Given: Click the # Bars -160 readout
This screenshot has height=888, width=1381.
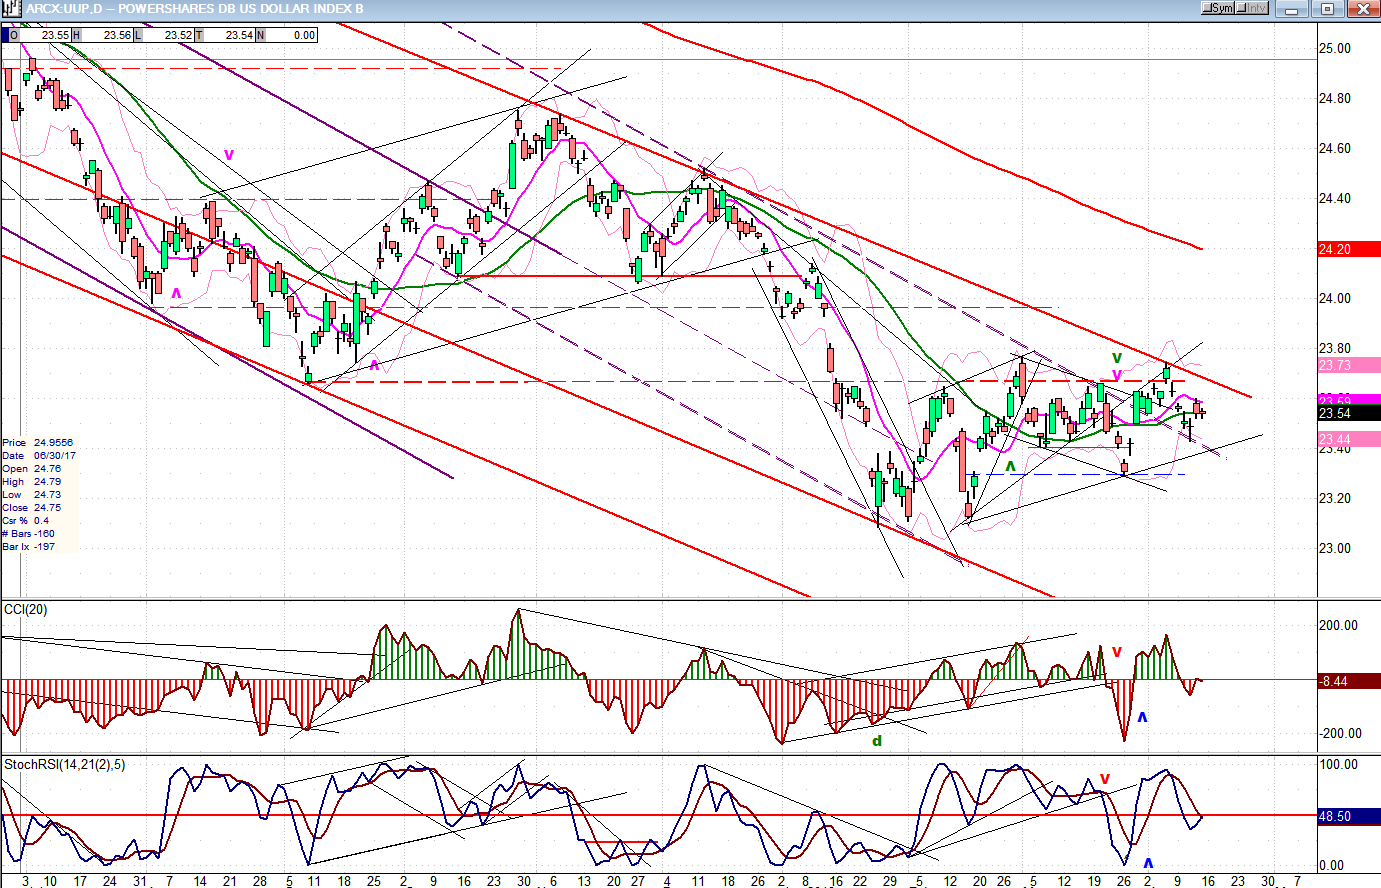Looking at the screenshot, I should pyautogui.click(x=29, y=533).
